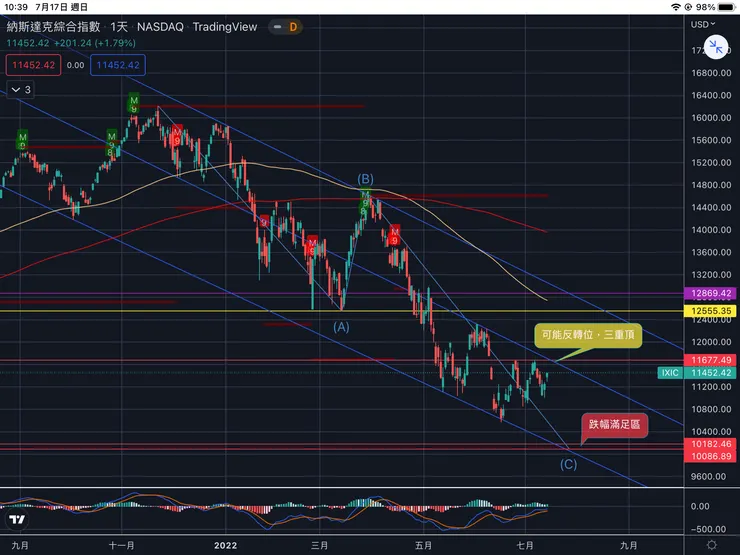Click the red 11677.49 price label
Screen dimensions: 740x555
pyautogui.click(x=711, y=360)
